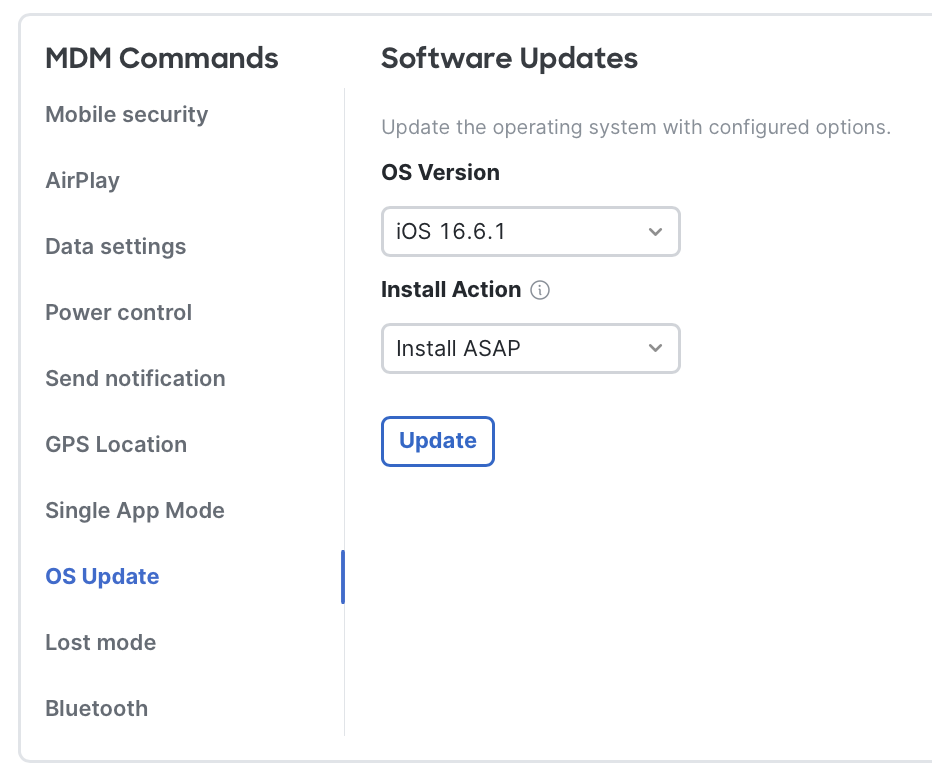
Task: Open the Lost mode panel
Action: [100, 642]
